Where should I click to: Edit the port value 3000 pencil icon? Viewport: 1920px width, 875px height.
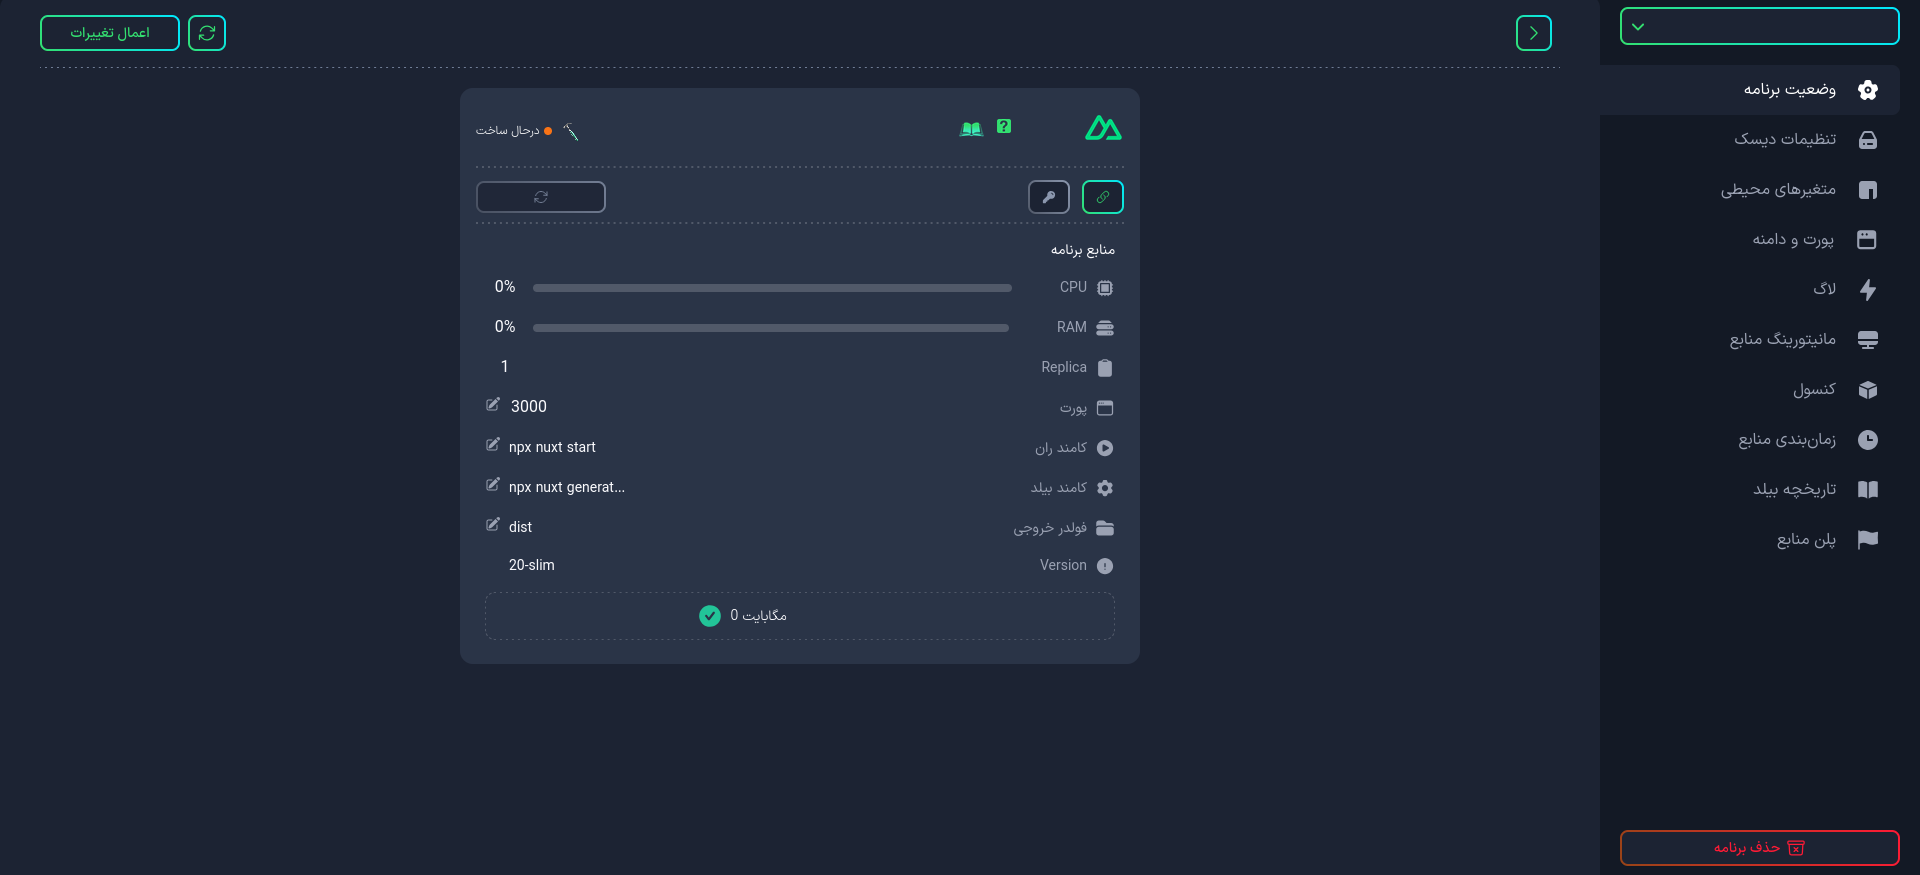coord(493,405)
